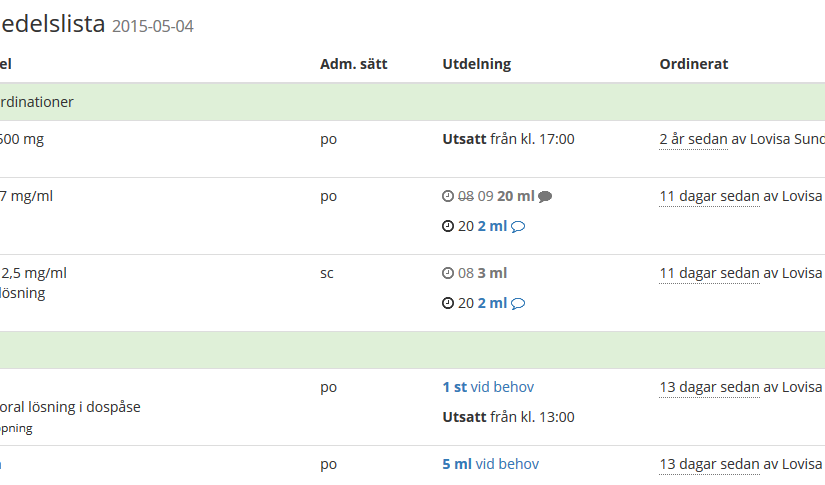Click the black clock icon in the 2,5 mg/ml row
825x485 pixels.
[448, 303]
